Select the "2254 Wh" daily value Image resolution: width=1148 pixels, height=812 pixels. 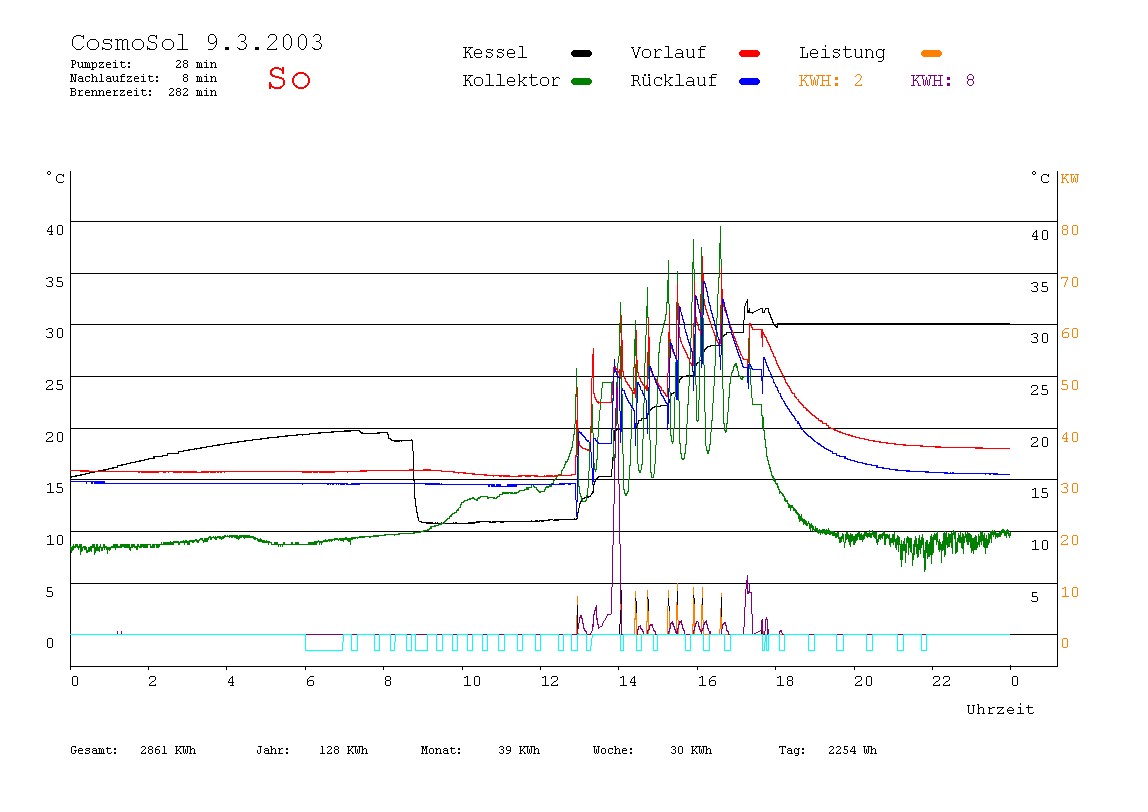[x=852, y=750]
